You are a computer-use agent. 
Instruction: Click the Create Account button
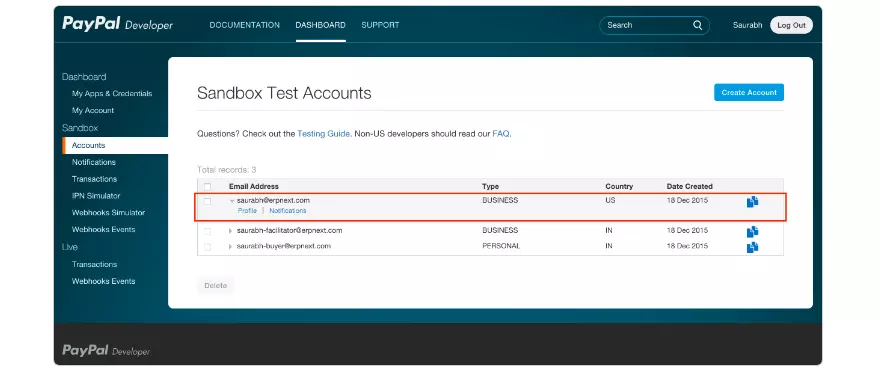(749, 93)
